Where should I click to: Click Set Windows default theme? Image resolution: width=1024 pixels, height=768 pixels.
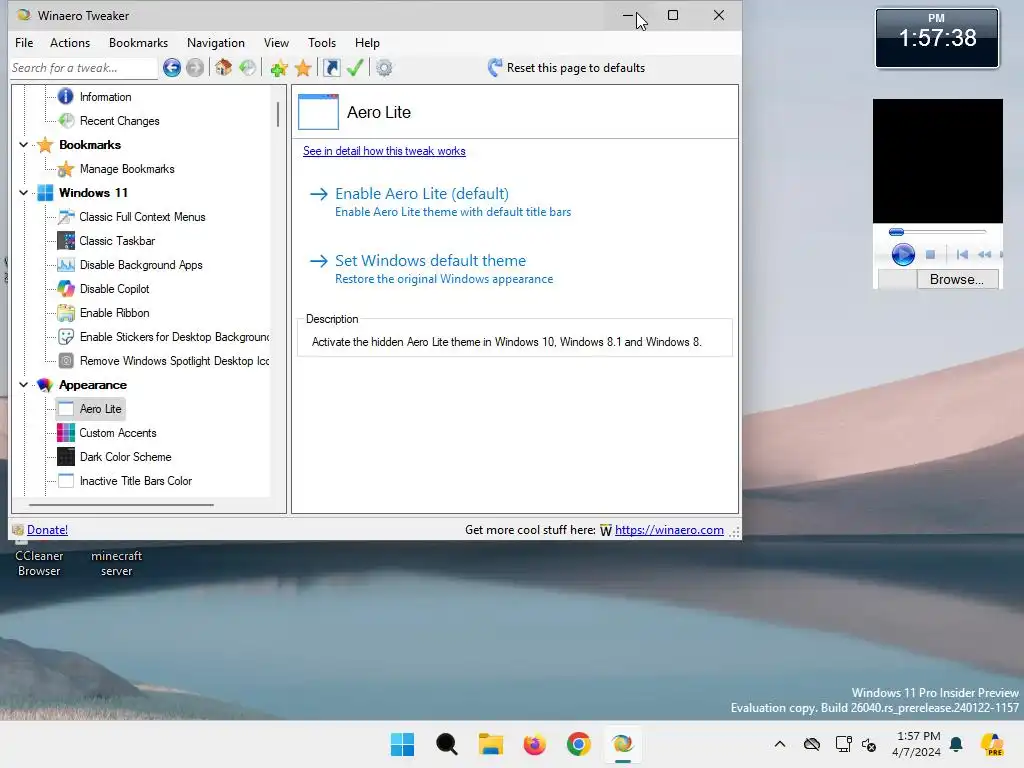430,261
